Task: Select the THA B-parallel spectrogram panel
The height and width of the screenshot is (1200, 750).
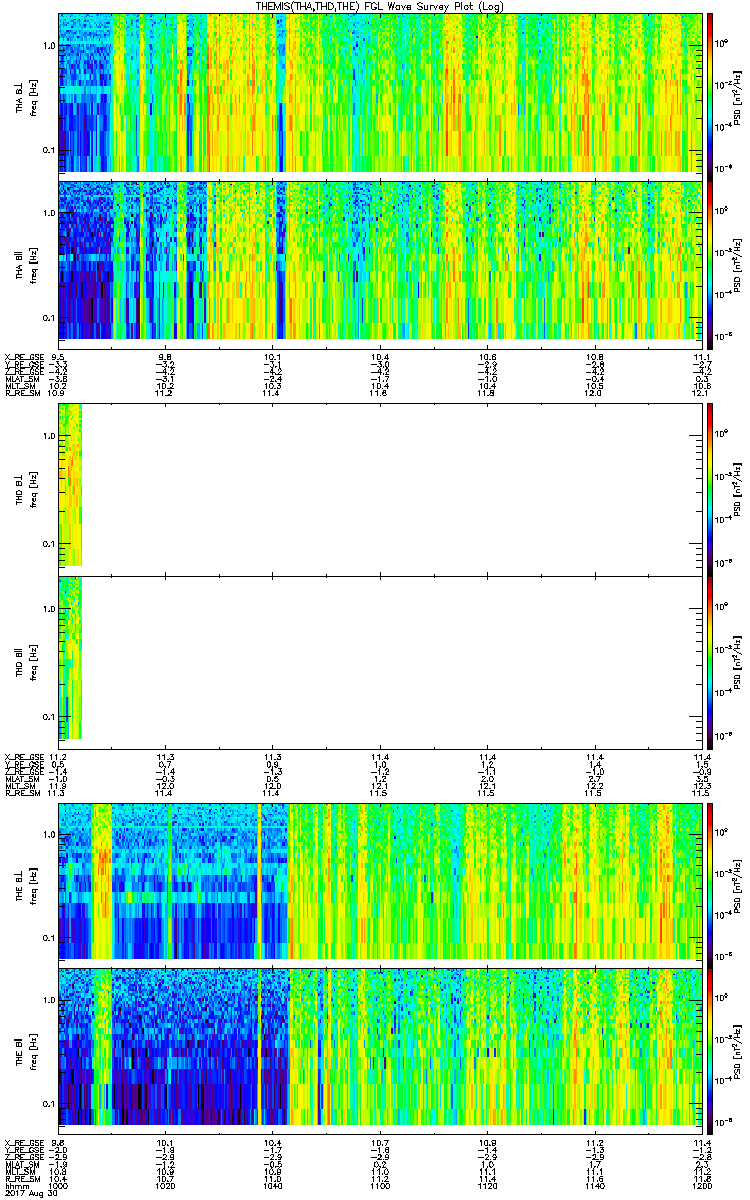Action: 380,260
